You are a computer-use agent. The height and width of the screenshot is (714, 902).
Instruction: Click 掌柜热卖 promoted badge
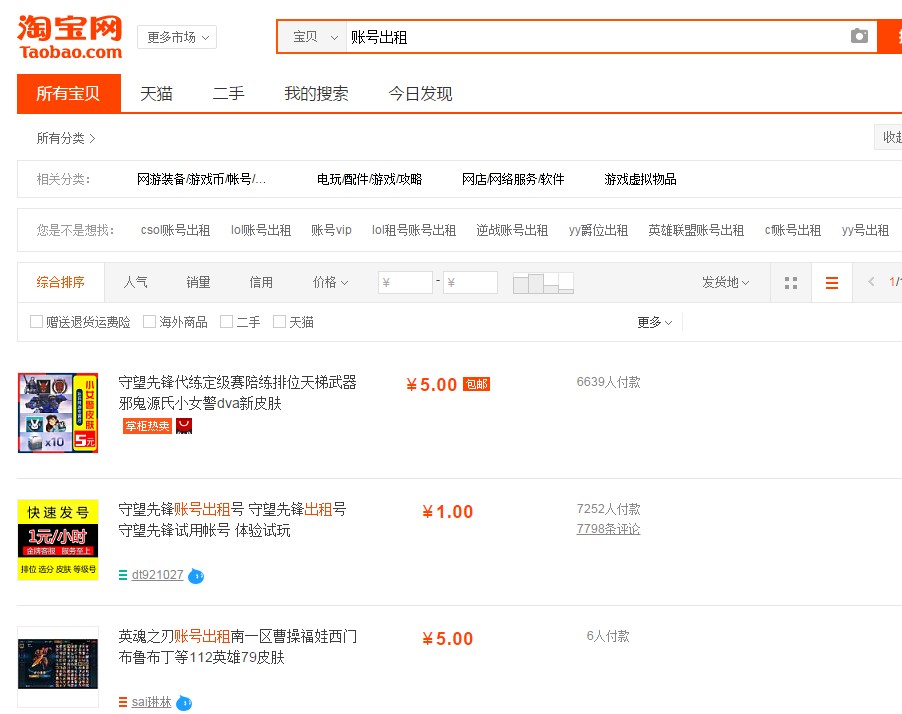(x=147, y=426)
